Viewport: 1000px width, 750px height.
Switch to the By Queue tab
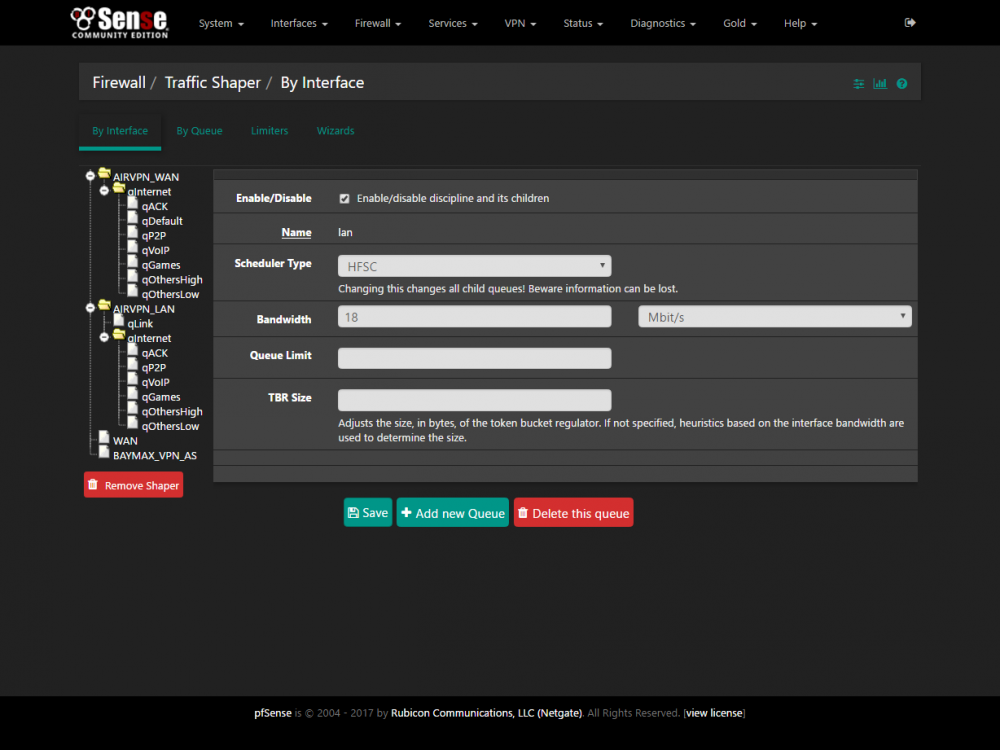point(199,131)
